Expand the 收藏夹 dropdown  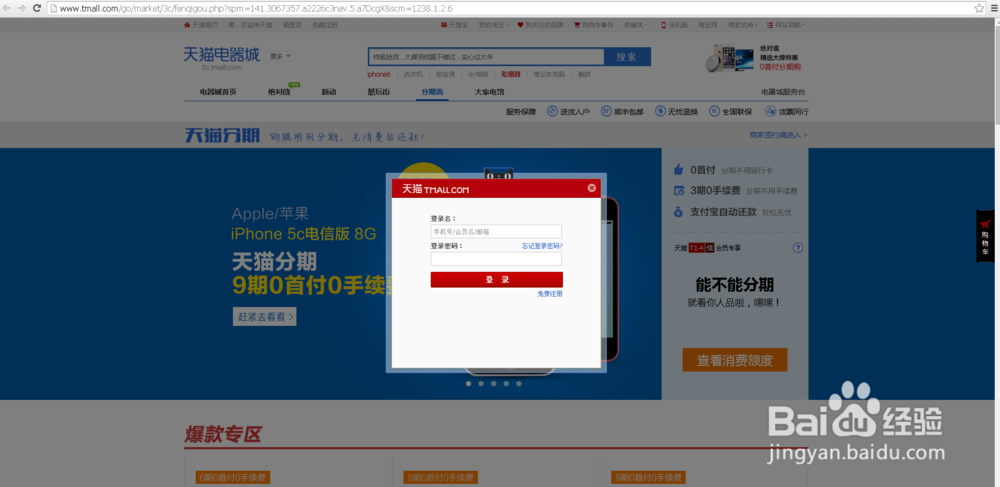(635, 25)
